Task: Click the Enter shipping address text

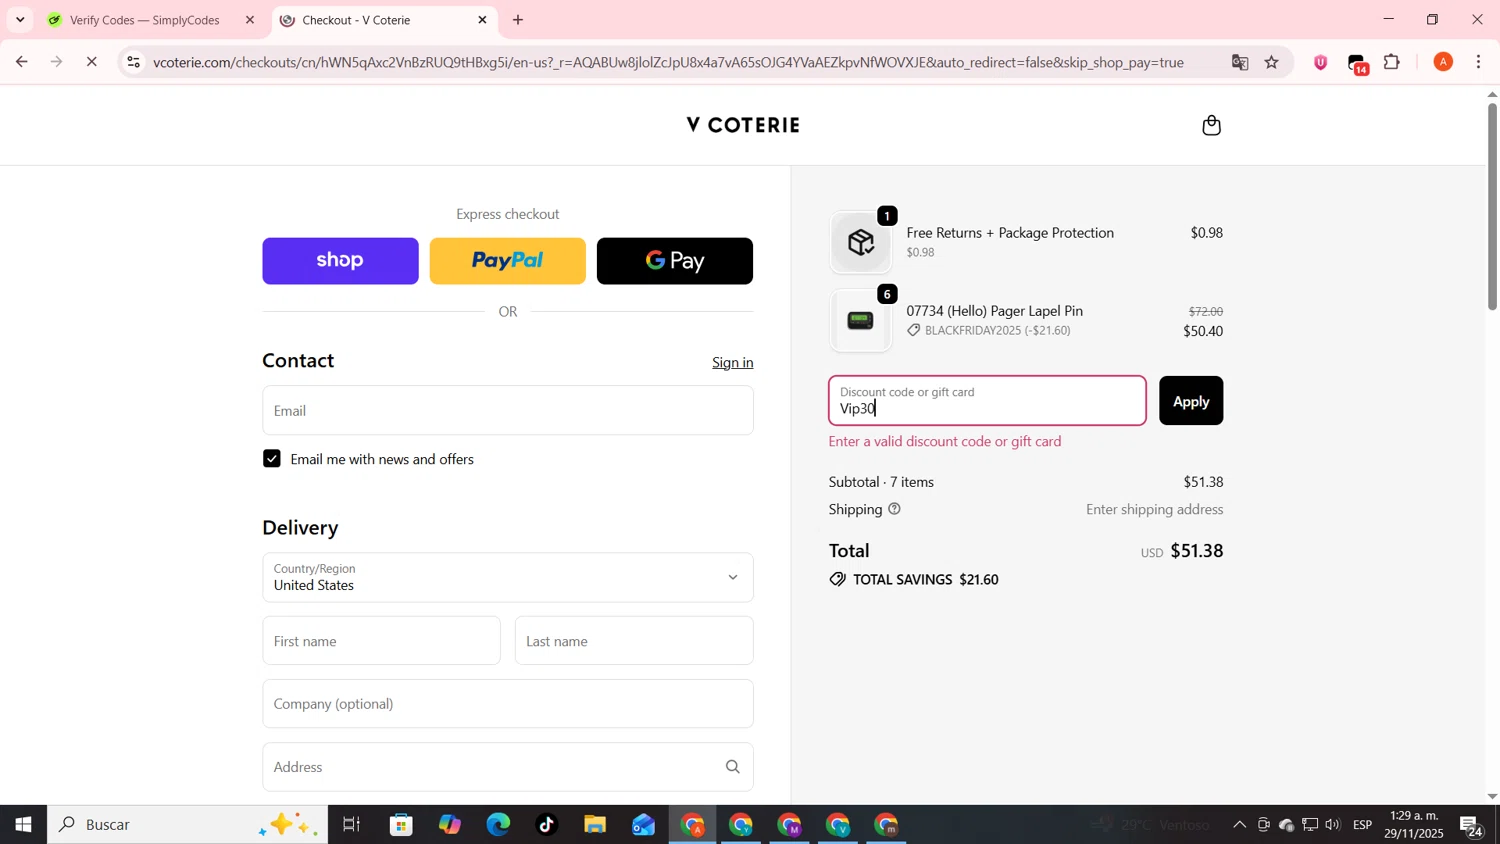Action: [1155, 510]
